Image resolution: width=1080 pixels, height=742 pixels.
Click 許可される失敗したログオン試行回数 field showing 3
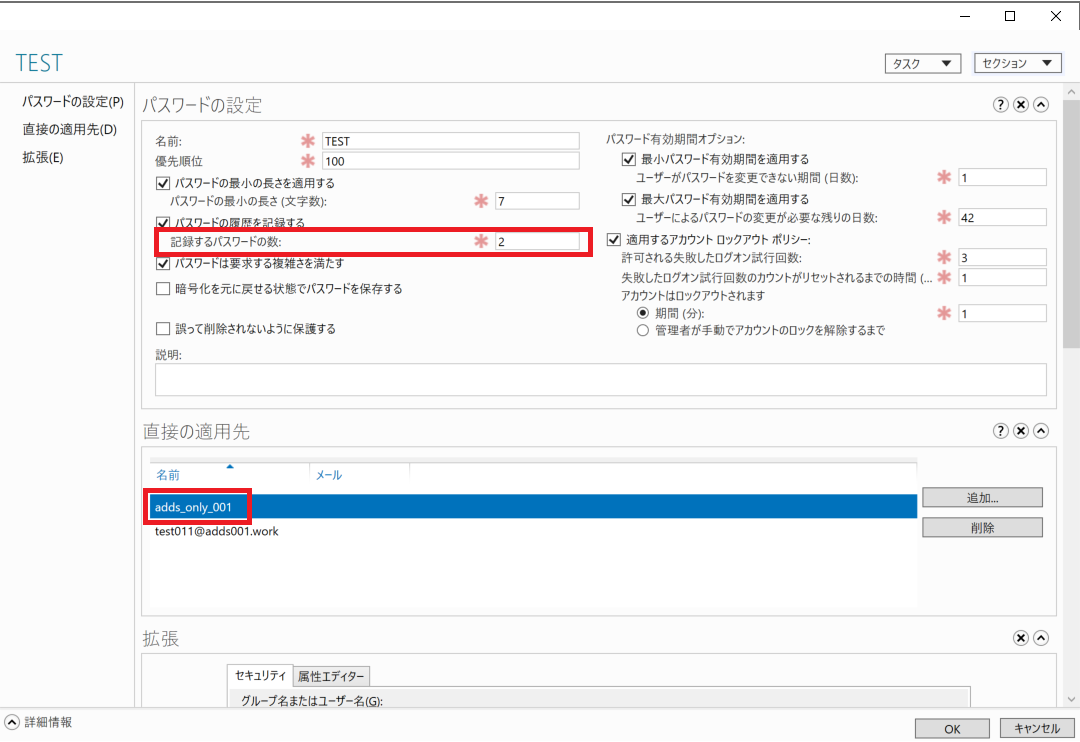tap(1003, 258)
